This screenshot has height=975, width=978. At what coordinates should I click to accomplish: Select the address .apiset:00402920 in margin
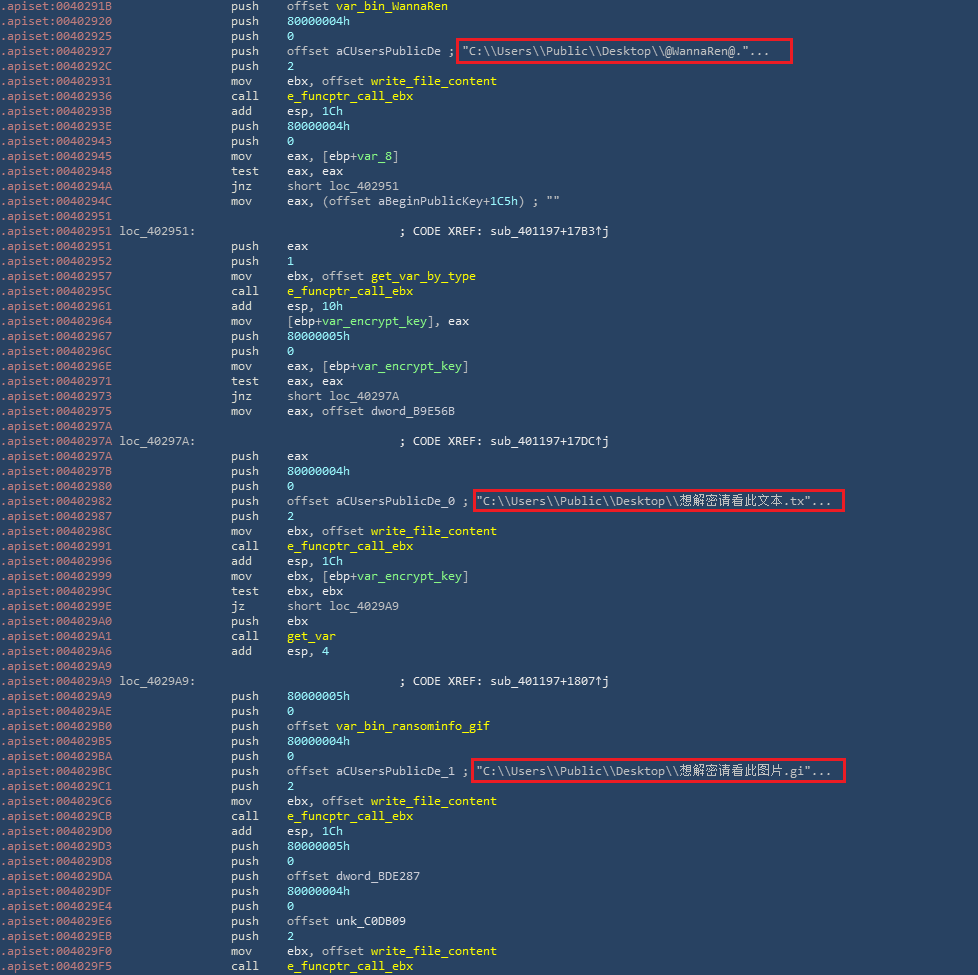point(57,21)
